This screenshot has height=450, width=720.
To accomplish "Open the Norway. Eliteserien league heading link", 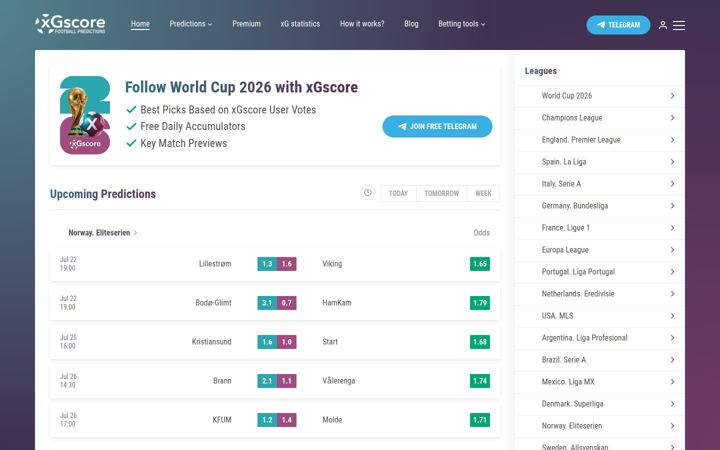I will tap(99, 233).
